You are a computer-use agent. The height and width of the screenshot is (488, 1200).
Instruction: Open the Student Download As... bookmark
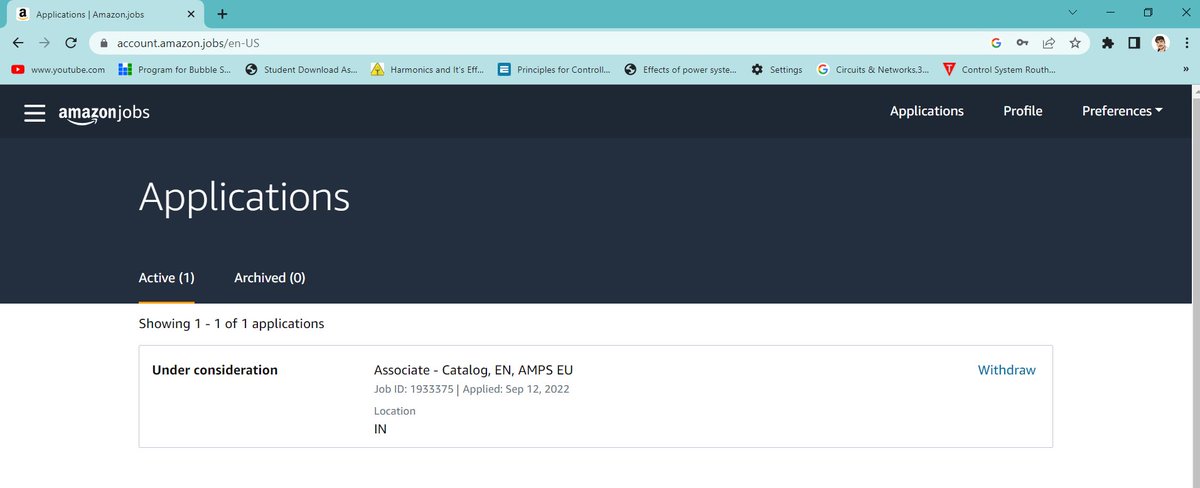tap(301, 70)
